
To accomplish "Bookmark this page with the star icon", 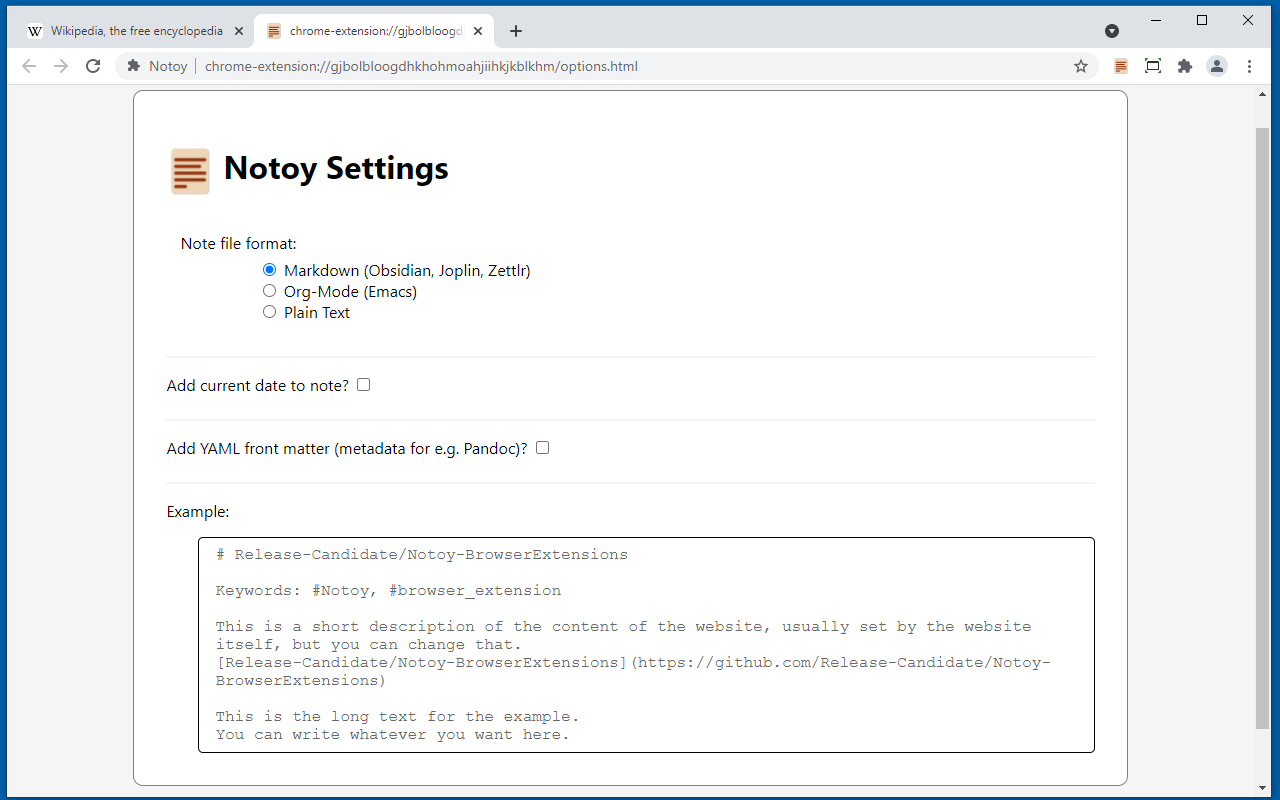I will tap(1081, 66).
